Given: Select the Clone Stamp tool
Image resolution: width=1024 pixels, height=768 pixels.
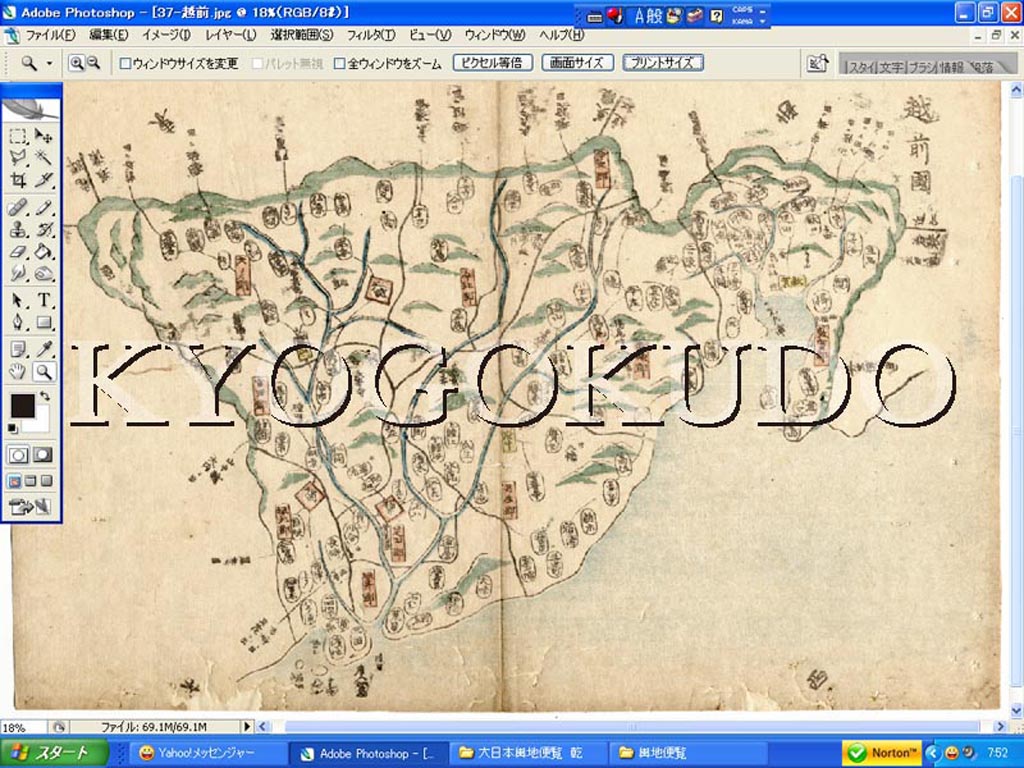Looking at the screenshot, I should [18, 229].
